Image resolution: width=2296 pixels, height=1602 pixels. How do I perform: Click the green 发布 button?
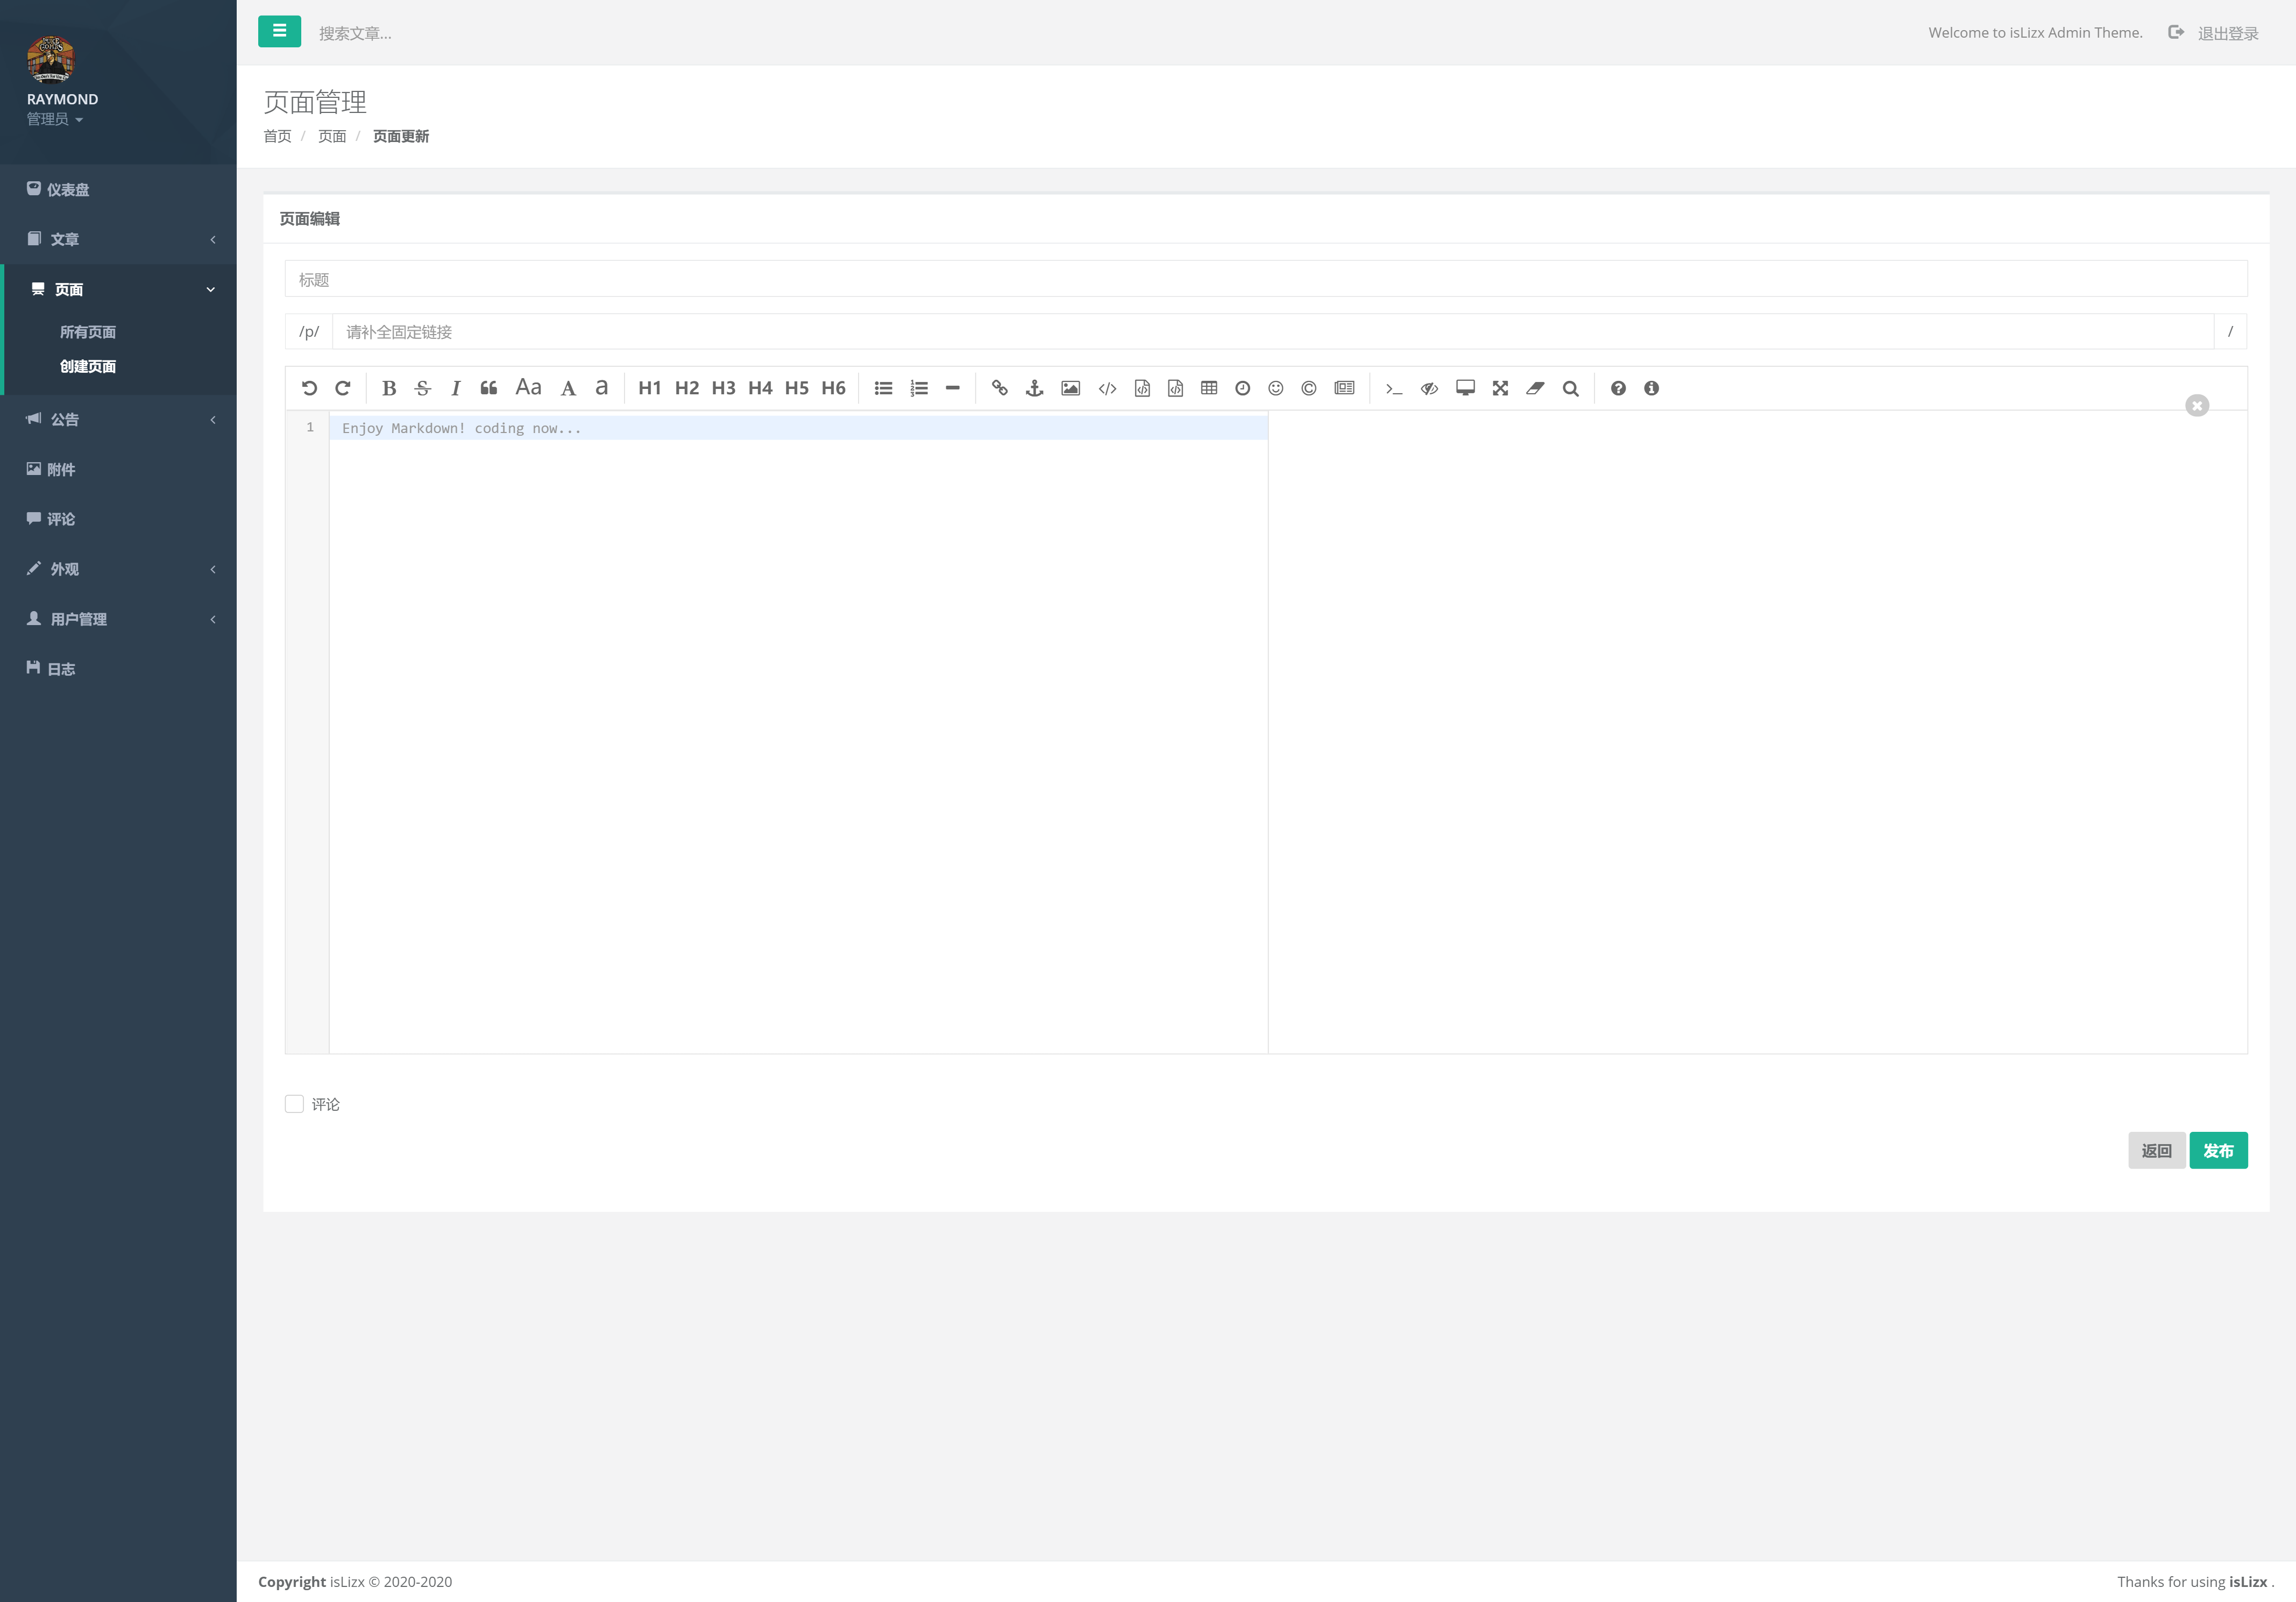pos(2218,1150)
